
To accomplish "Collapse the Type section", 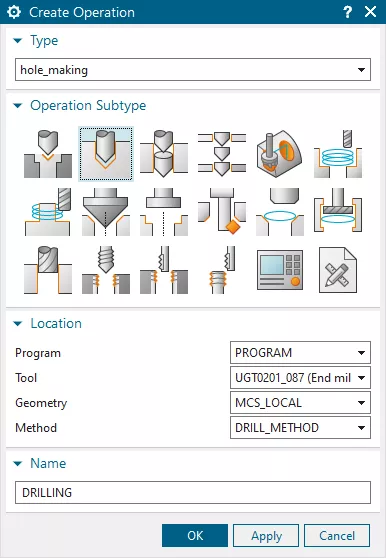I will [17, 41].
